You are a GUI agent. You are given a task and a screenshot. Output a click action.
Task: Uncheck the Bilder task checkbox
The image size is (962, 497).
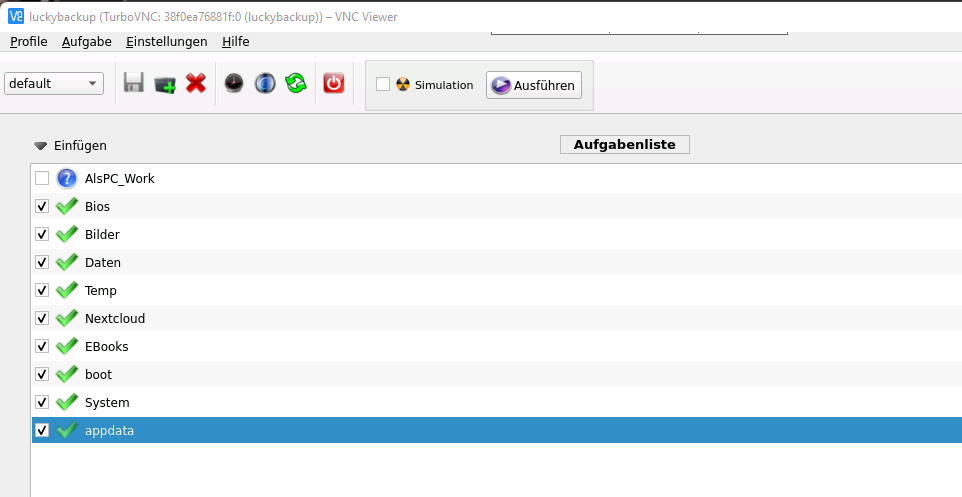click(42, 234)
